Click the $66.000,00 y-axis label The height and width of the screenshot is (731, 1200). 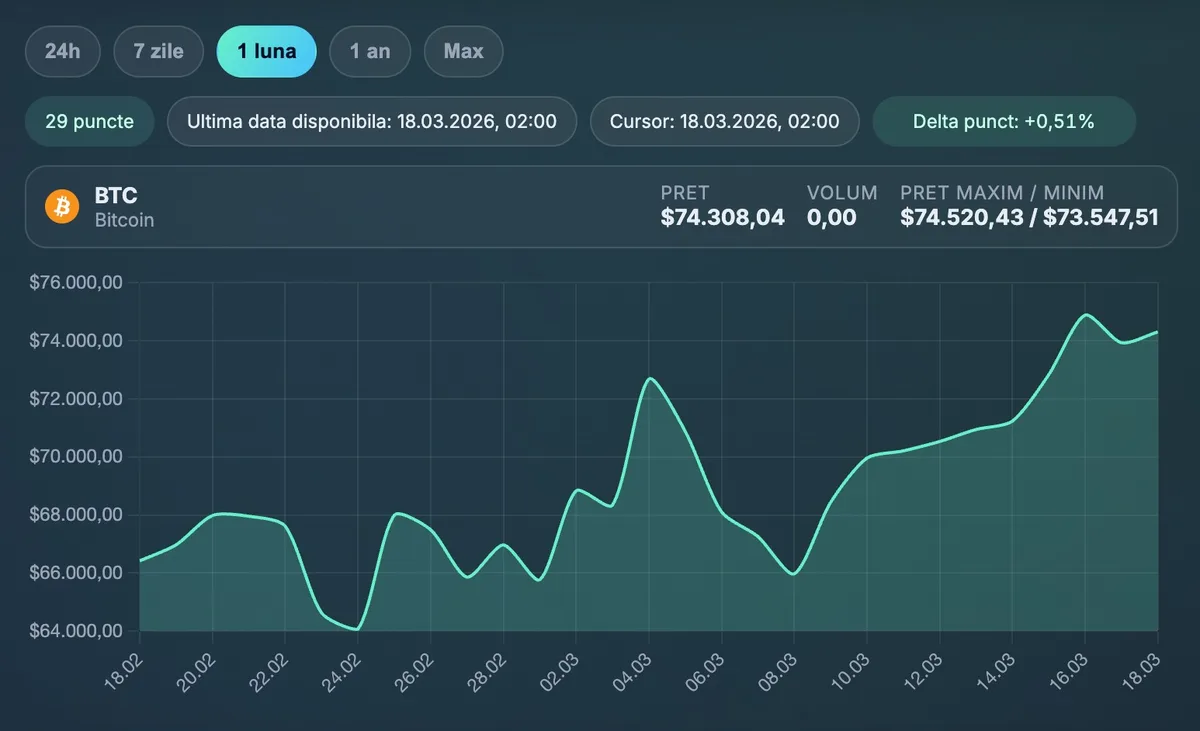(x=76, y=573)
